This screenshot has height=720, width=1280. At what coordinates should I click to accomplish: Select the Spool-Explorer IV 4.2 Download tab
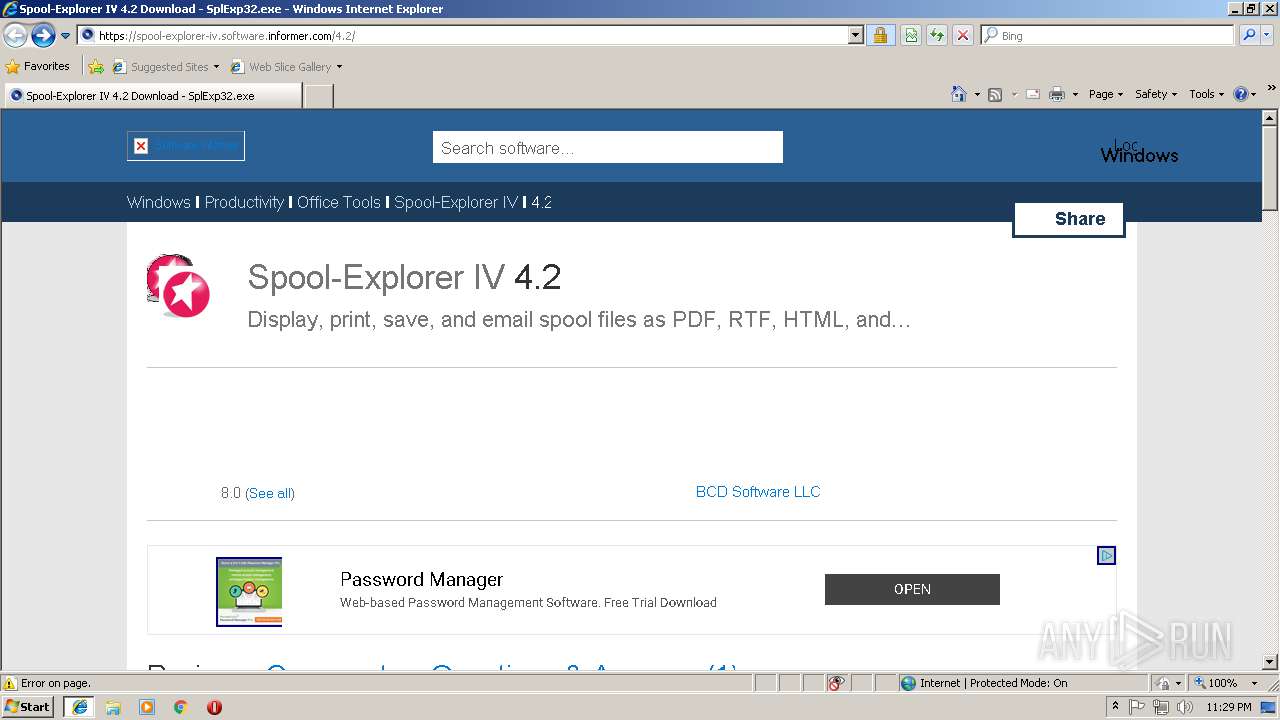tap(152, 96)
